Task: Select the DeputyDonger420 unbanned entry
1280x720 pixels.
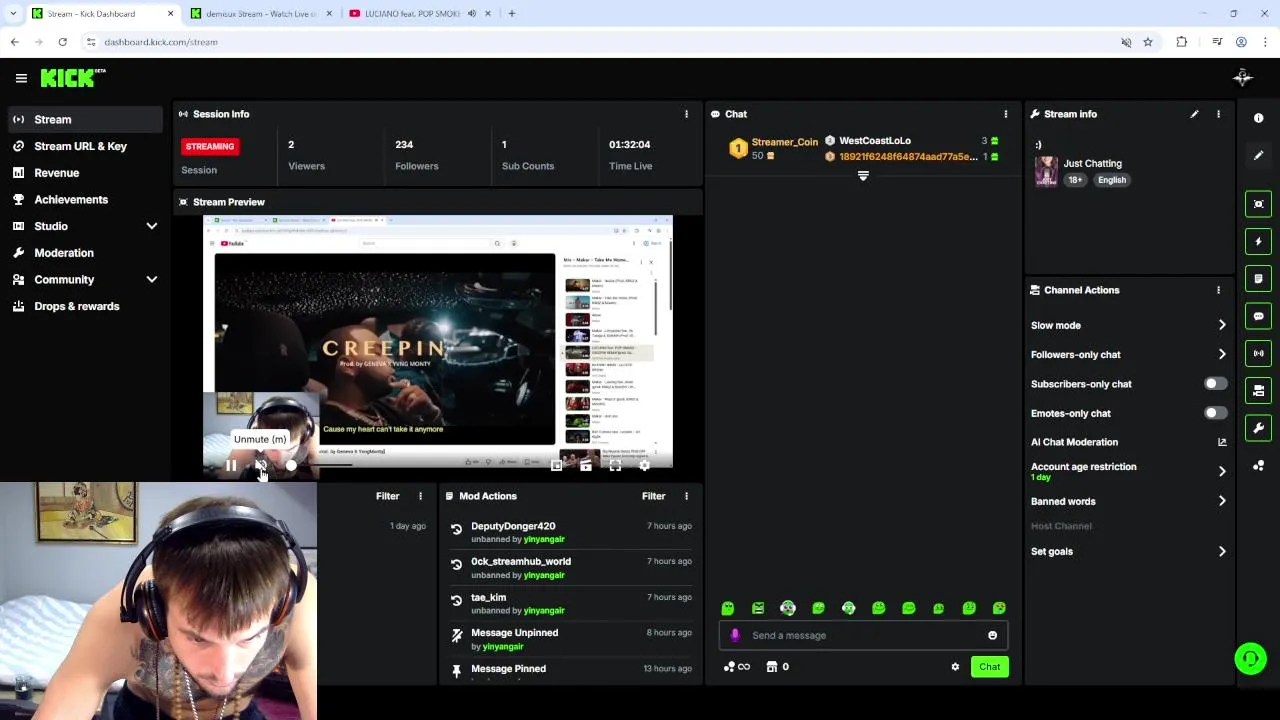Action: coord(570,532)
